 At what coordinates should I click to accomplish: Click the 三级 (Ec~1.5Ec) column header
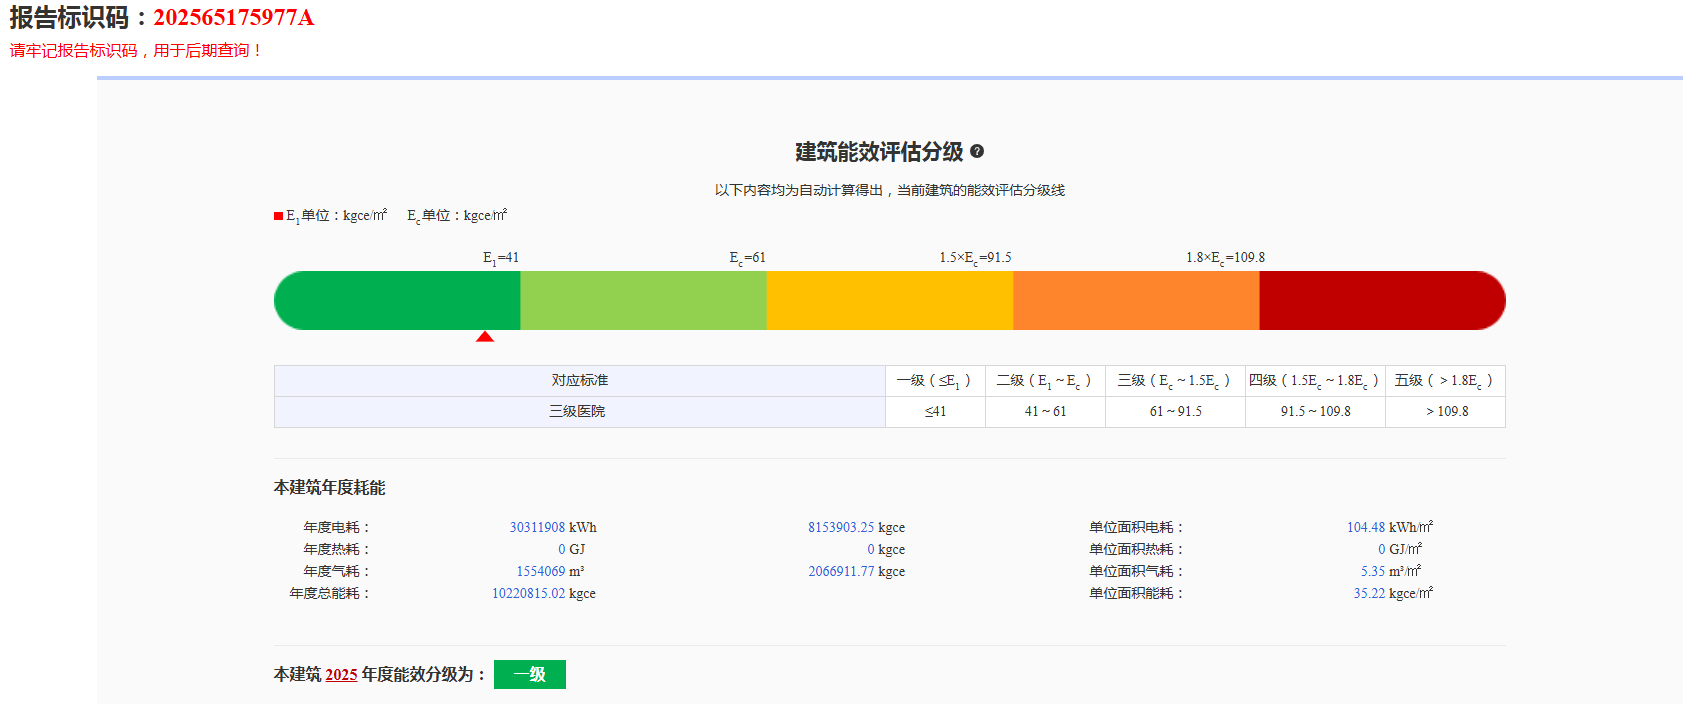[x=1175, y=381]
